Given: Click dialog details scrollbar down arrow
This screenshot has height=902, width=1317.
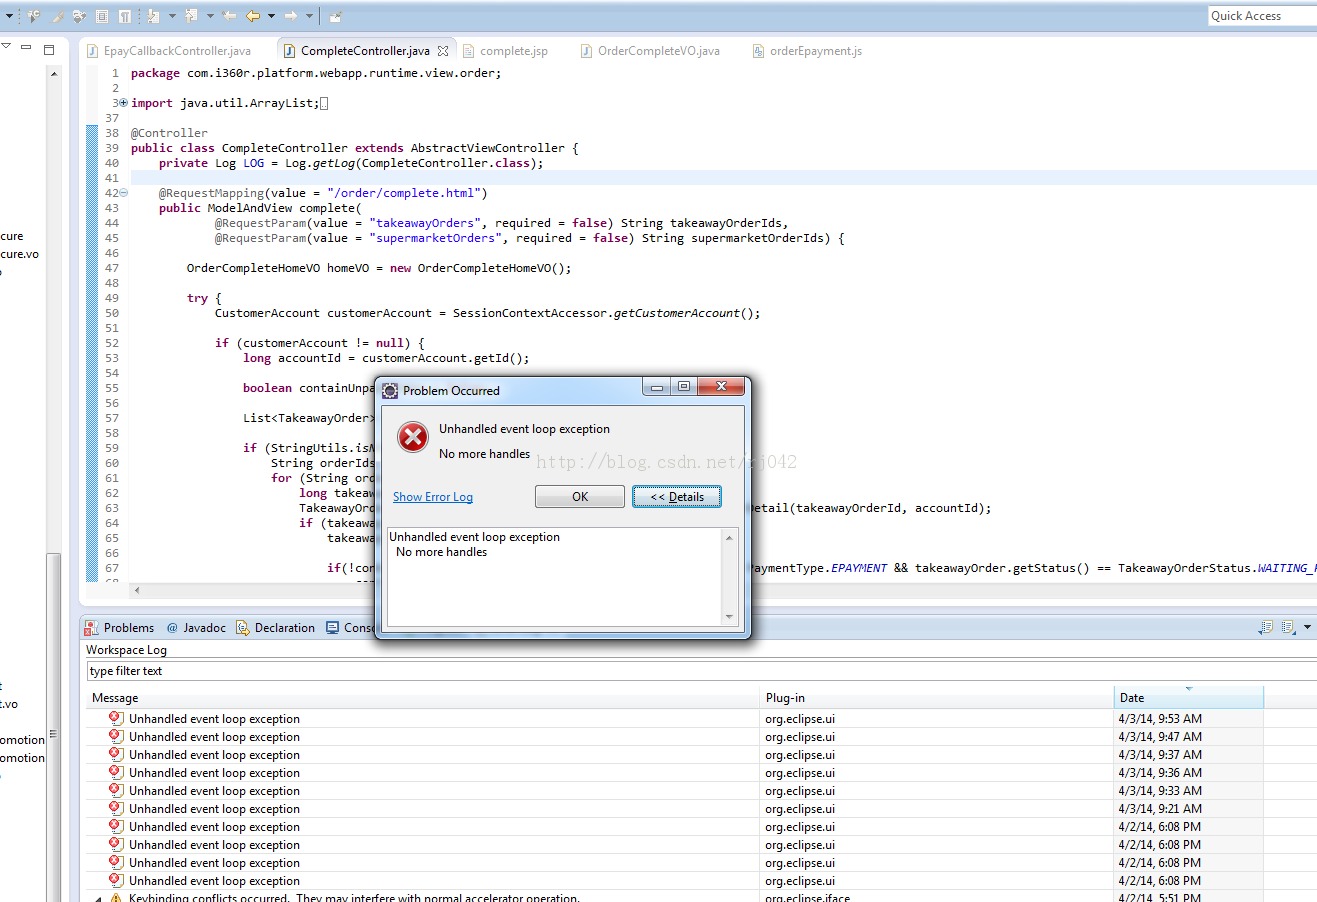Looking at the screenshot, I should point(729,617).
